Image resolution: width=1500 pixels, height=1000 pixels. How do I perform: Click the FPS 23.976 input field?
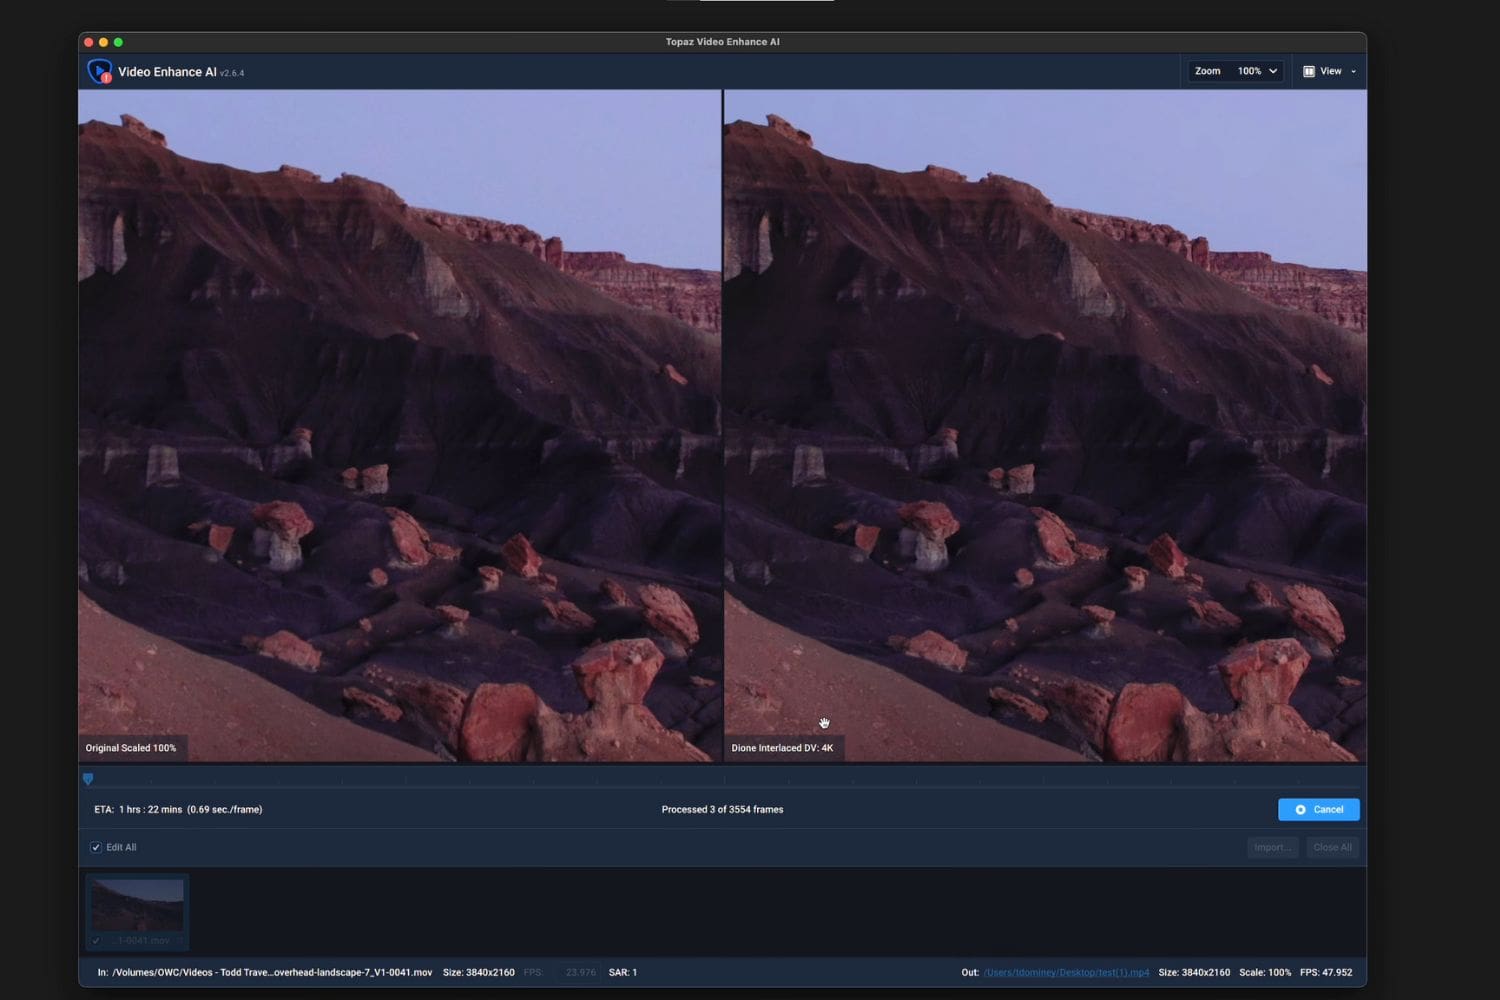point(580,972)
